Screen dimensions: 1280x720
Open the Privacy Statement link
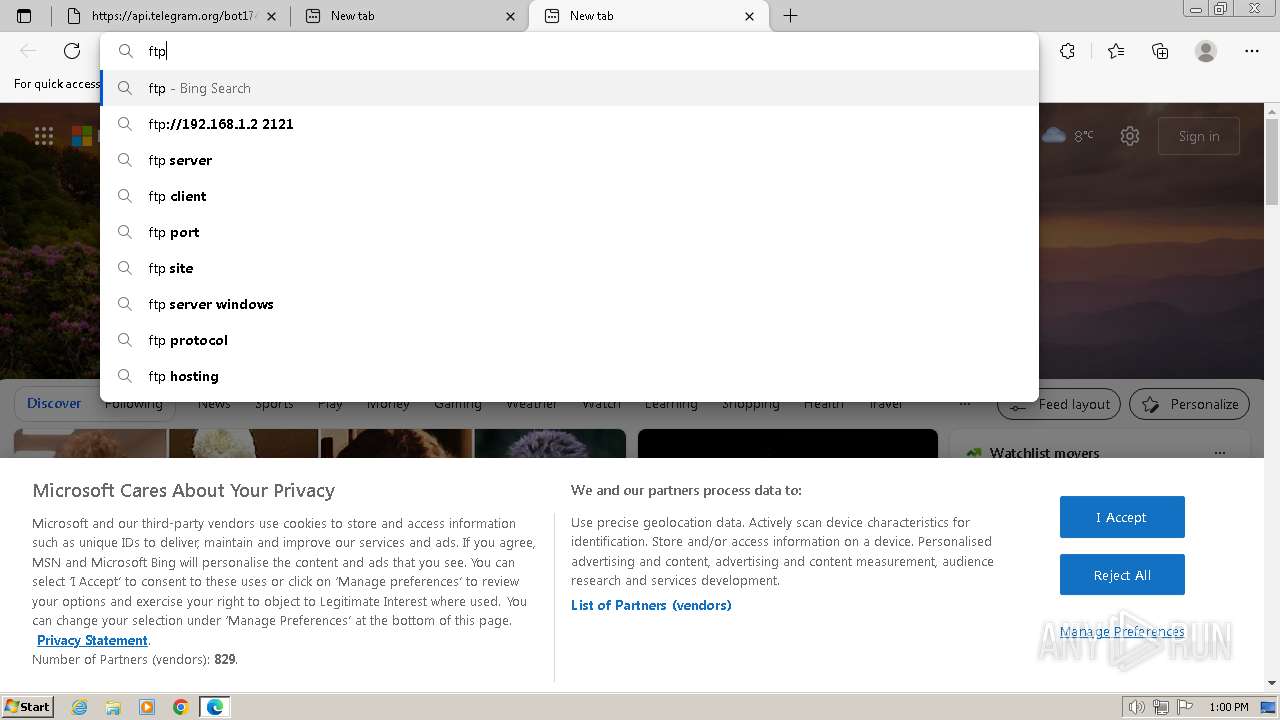pyautogui.click(x=92, y=640)
